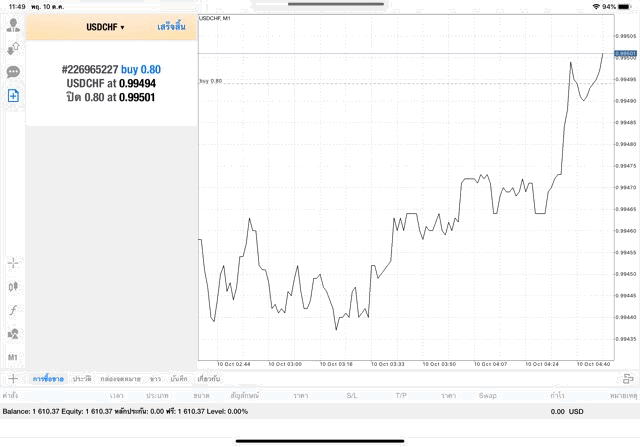Click the '10 Oct 03:16' time axis label
Viewport: 640px width, 447px height.
pos(336,364)
